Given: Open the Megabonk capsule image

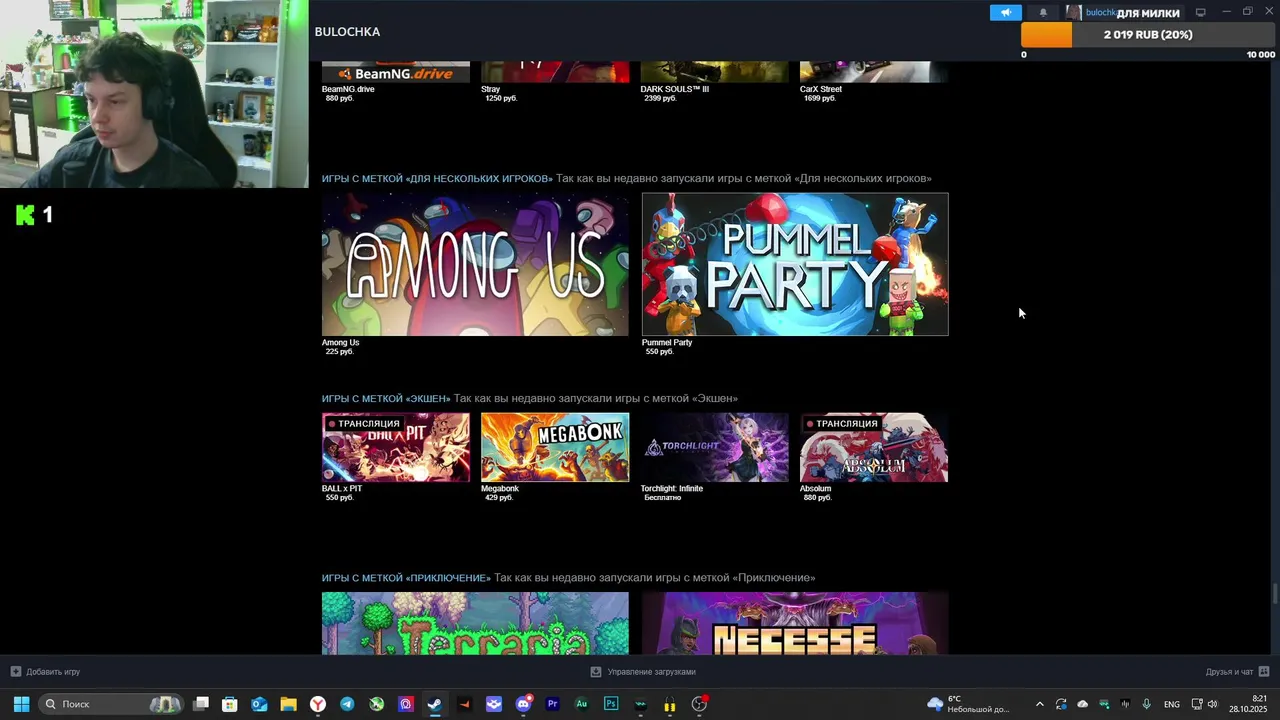Looking at the screenshot, I should tap(555, 448).
